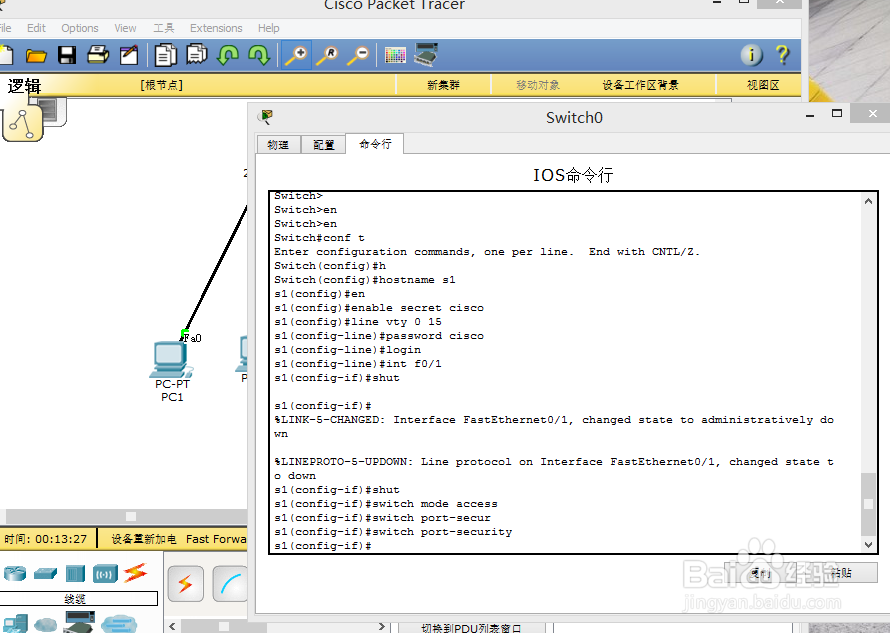The image size is (890, 633).
Task: Click the 复制 button in Switch0
Action: 761,573
